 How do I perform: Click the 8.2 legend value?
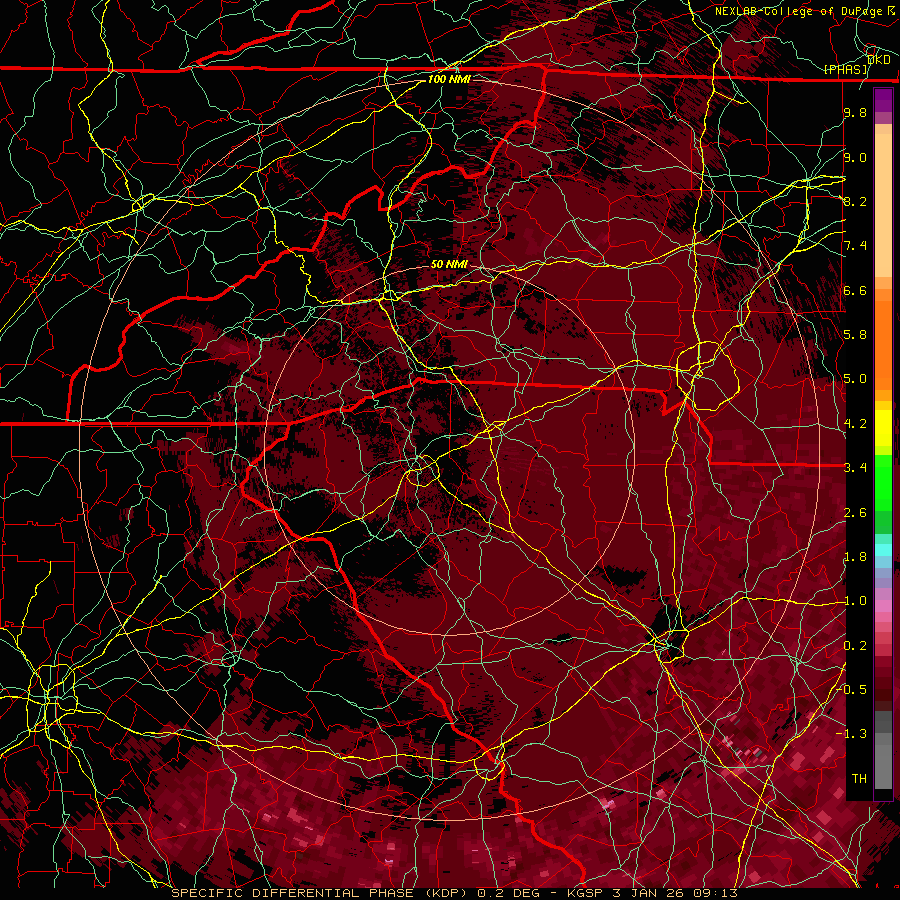click(x=855, y=201)
